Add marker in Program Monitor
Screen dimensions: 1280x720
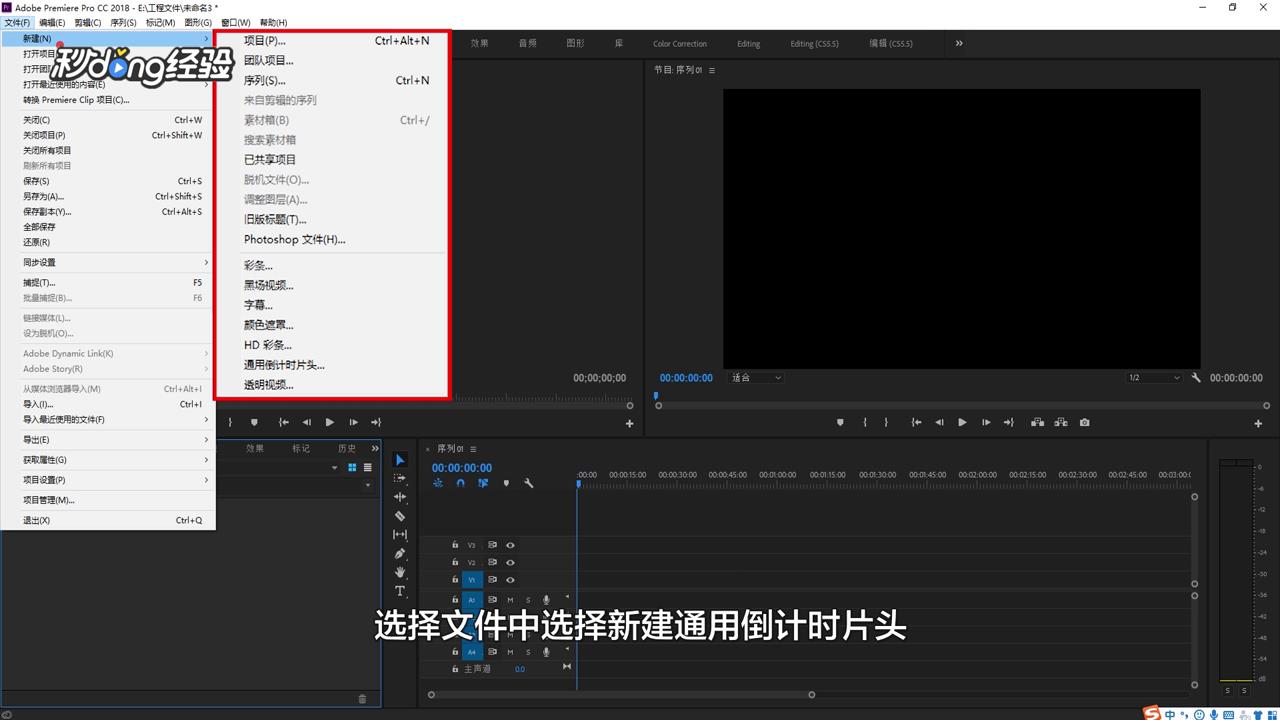point(840,422)
